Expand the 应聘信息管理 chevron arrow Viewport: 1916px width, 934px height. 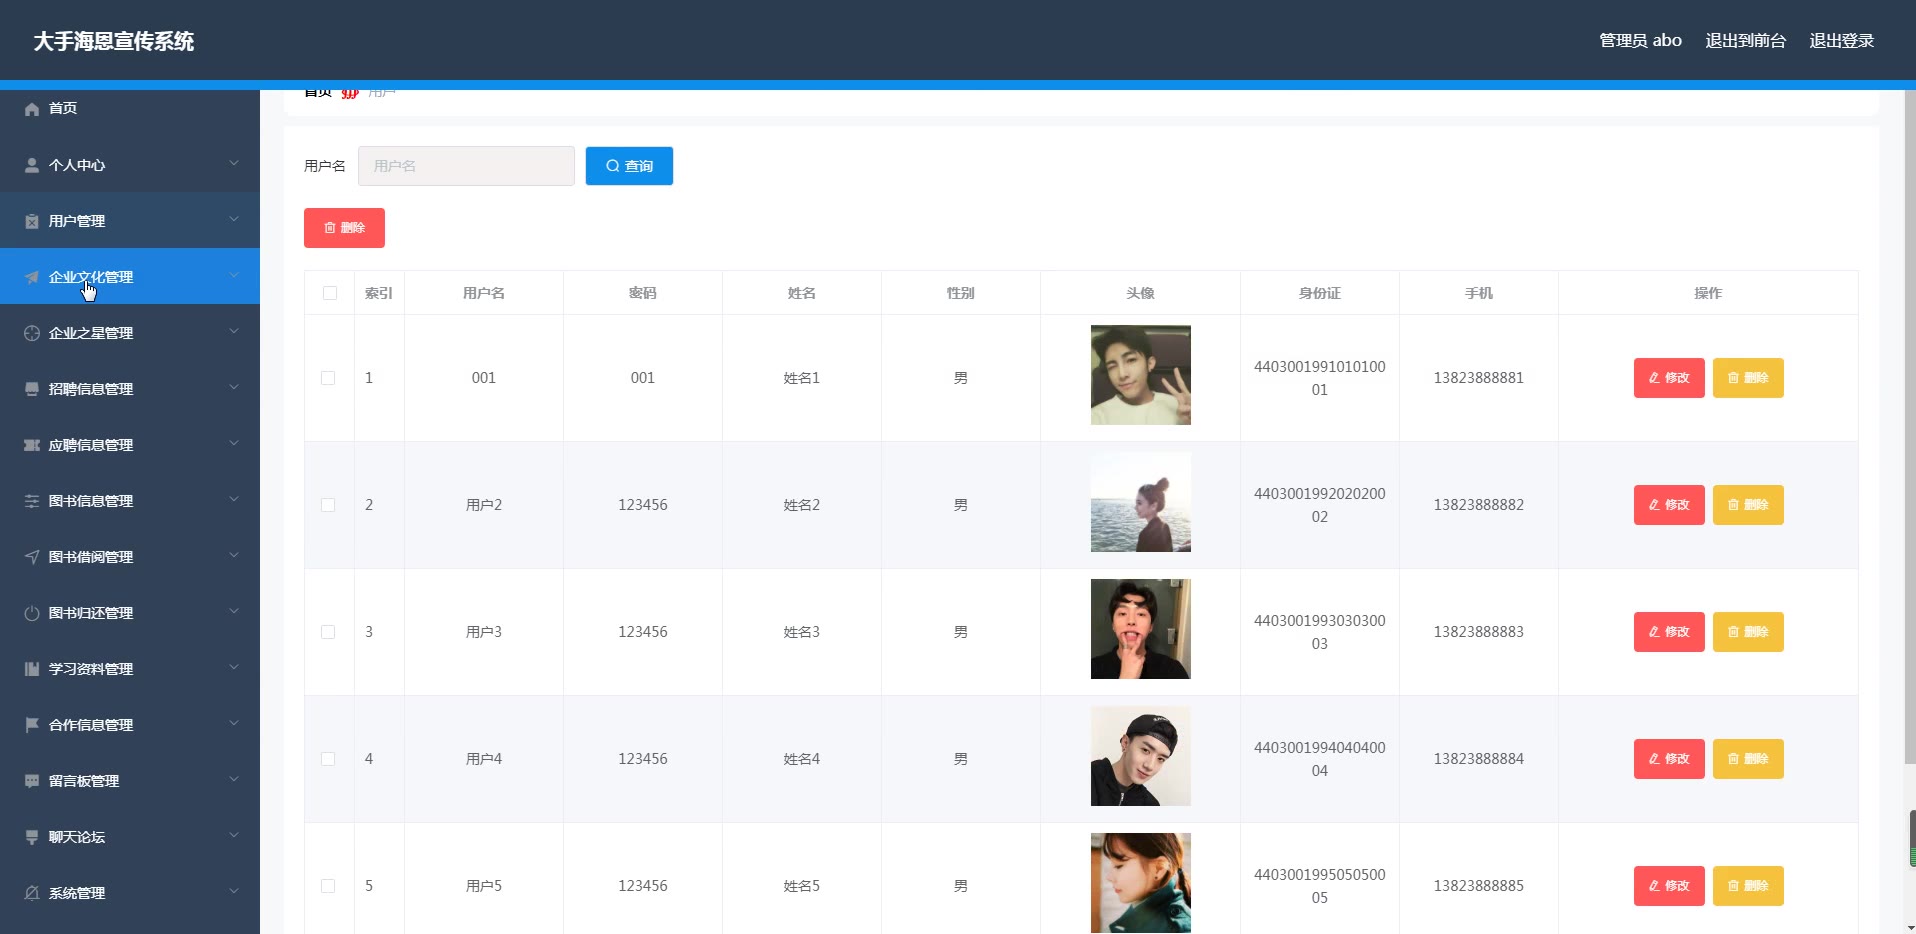[234, 443]
